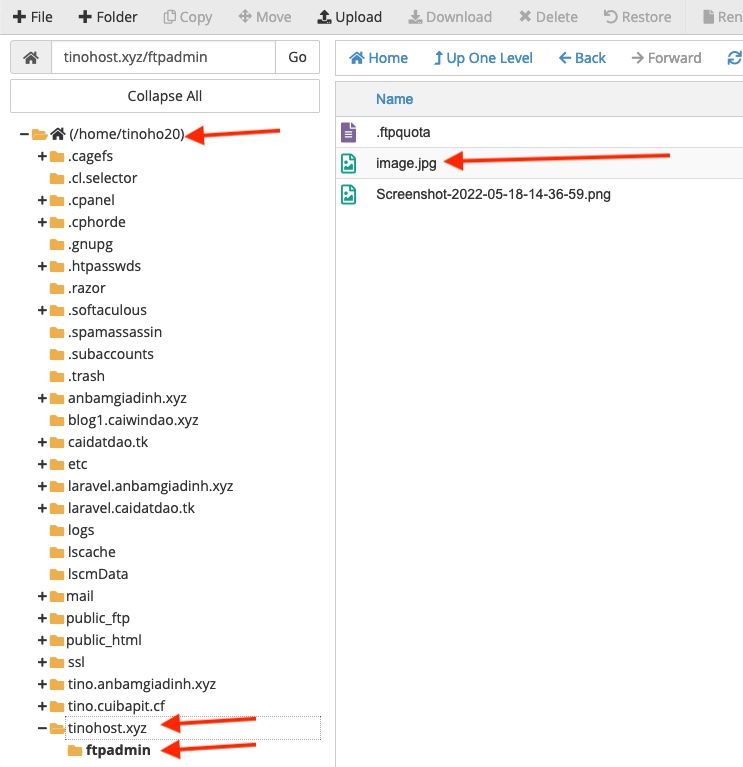
Task: Click the Delete toolbar button
Action: tap(548, 17)
